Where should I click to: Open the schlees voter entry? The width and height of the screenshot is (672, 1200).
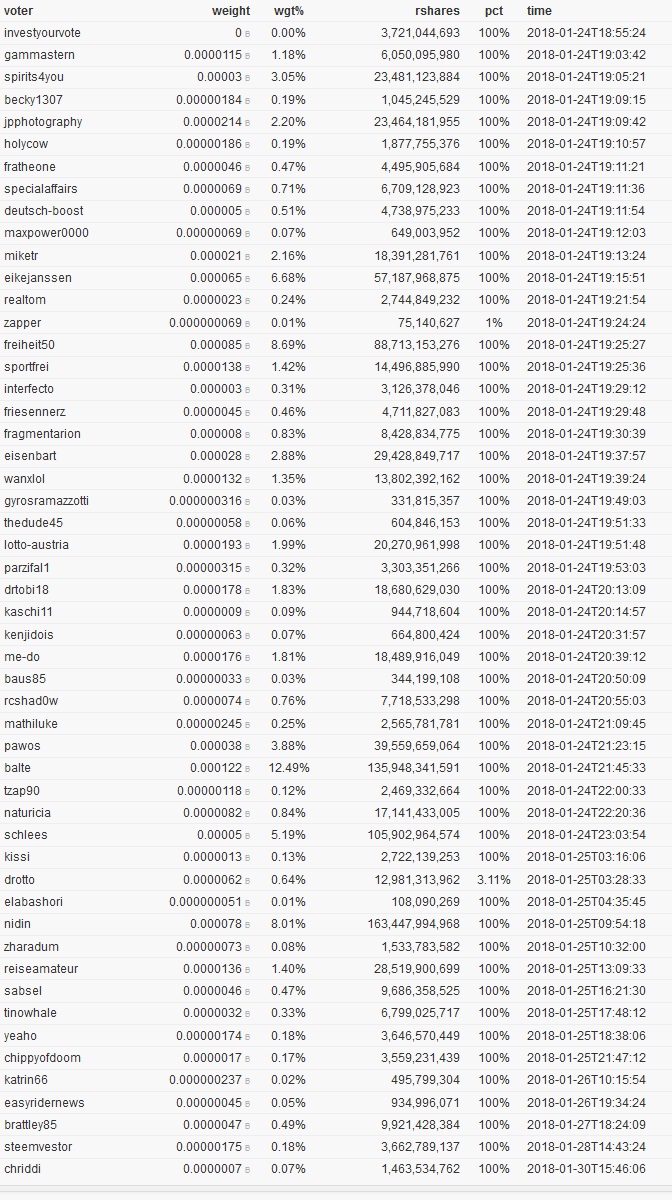25,835
